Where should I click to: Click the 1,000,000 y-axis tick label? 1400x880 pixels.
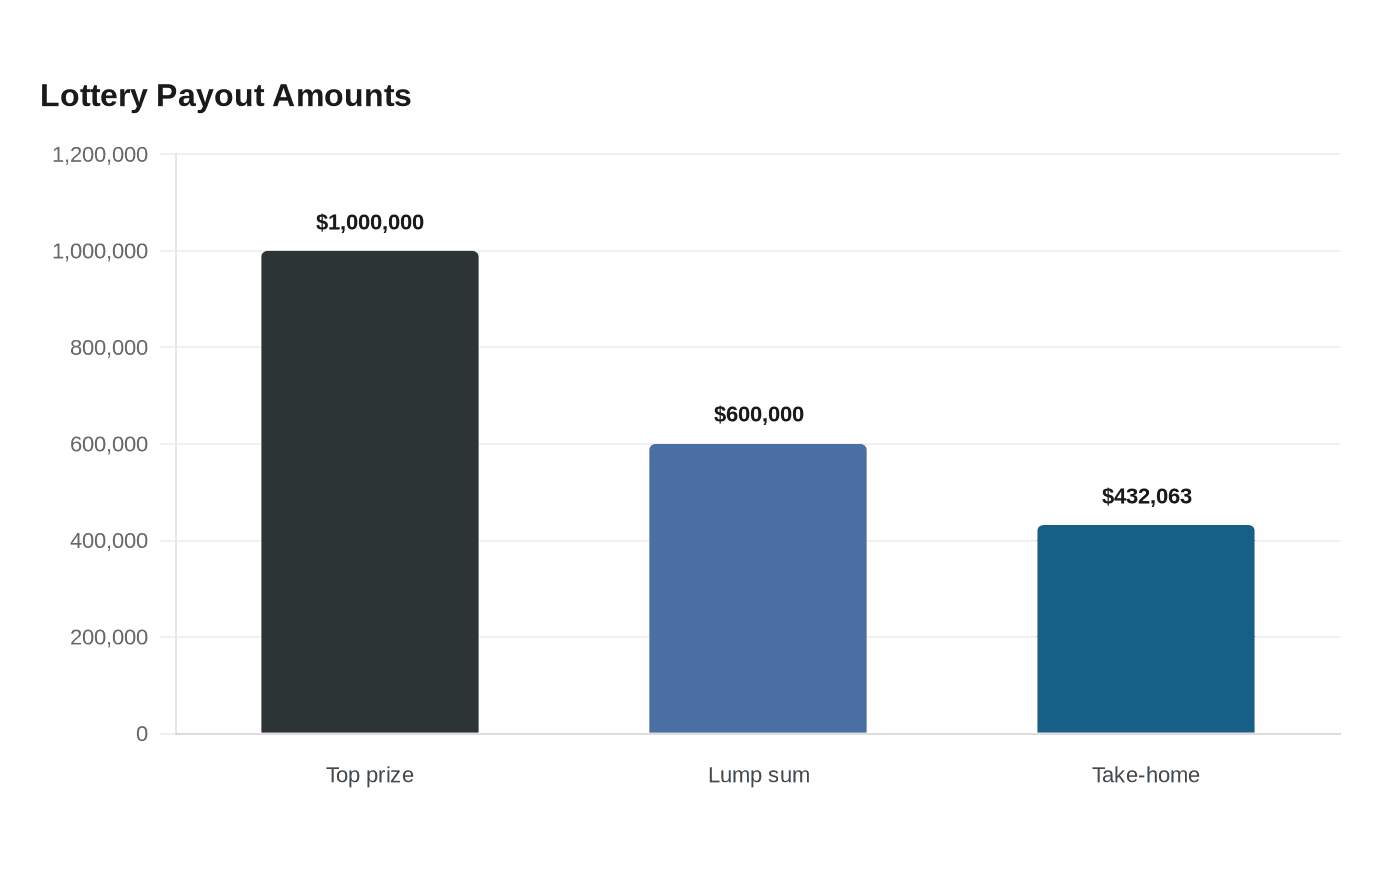[100, 251]
